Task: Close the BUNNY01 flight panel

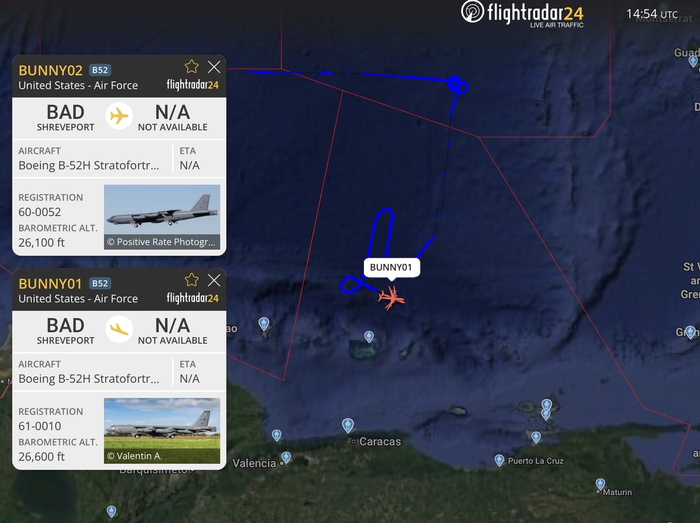Action: coord(214,280)
